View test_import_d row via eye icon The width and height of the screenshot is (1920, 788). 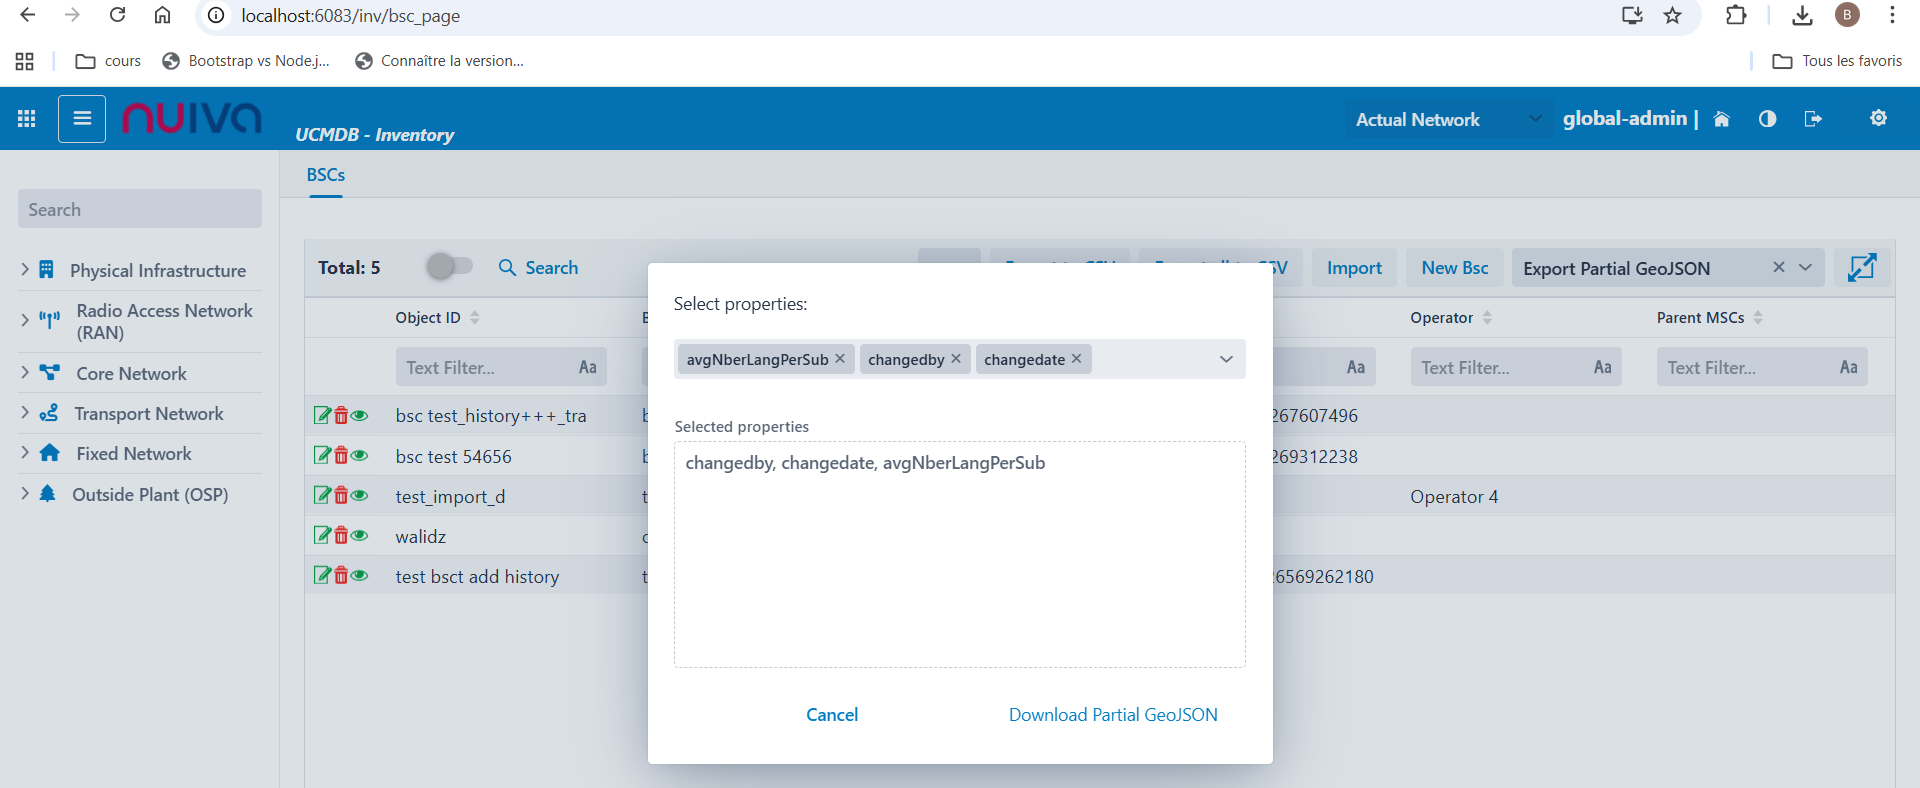pyautogui.click(x=360, y=496)
